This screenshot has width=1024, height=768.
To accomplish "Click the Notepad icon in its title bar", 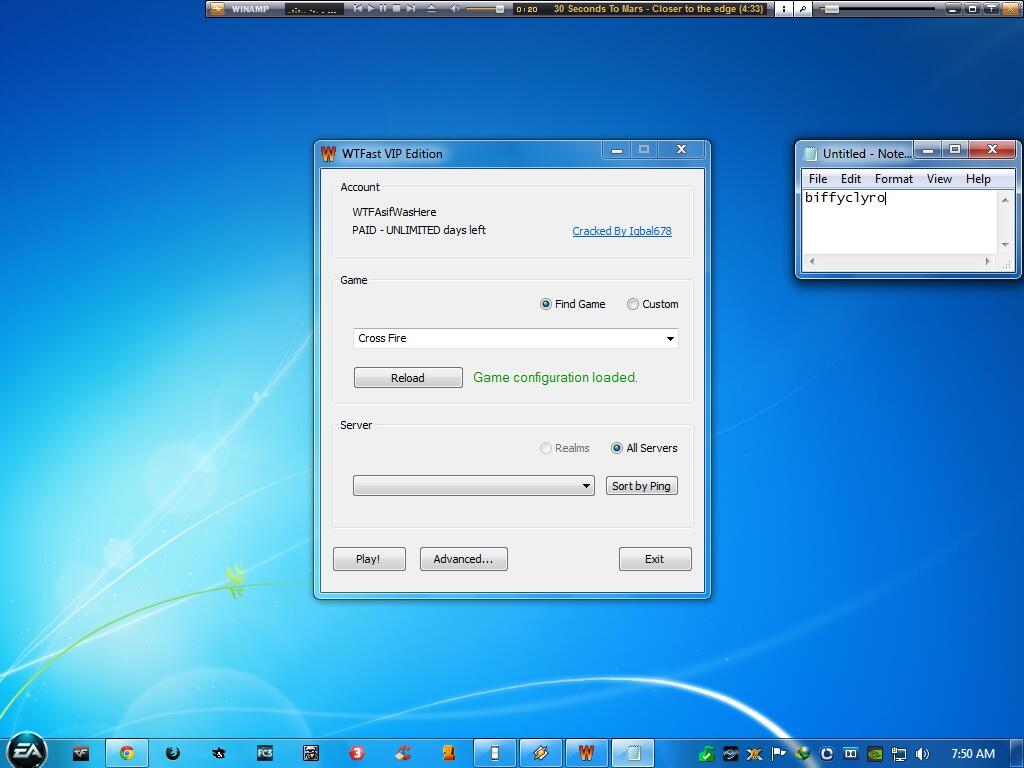I will point(810,153).
